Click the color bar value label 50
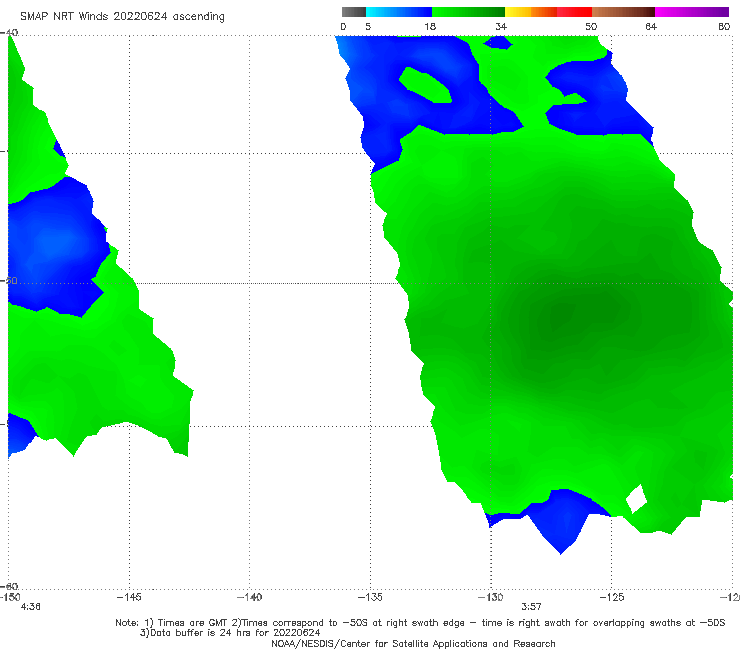 [x=591, y=26]
